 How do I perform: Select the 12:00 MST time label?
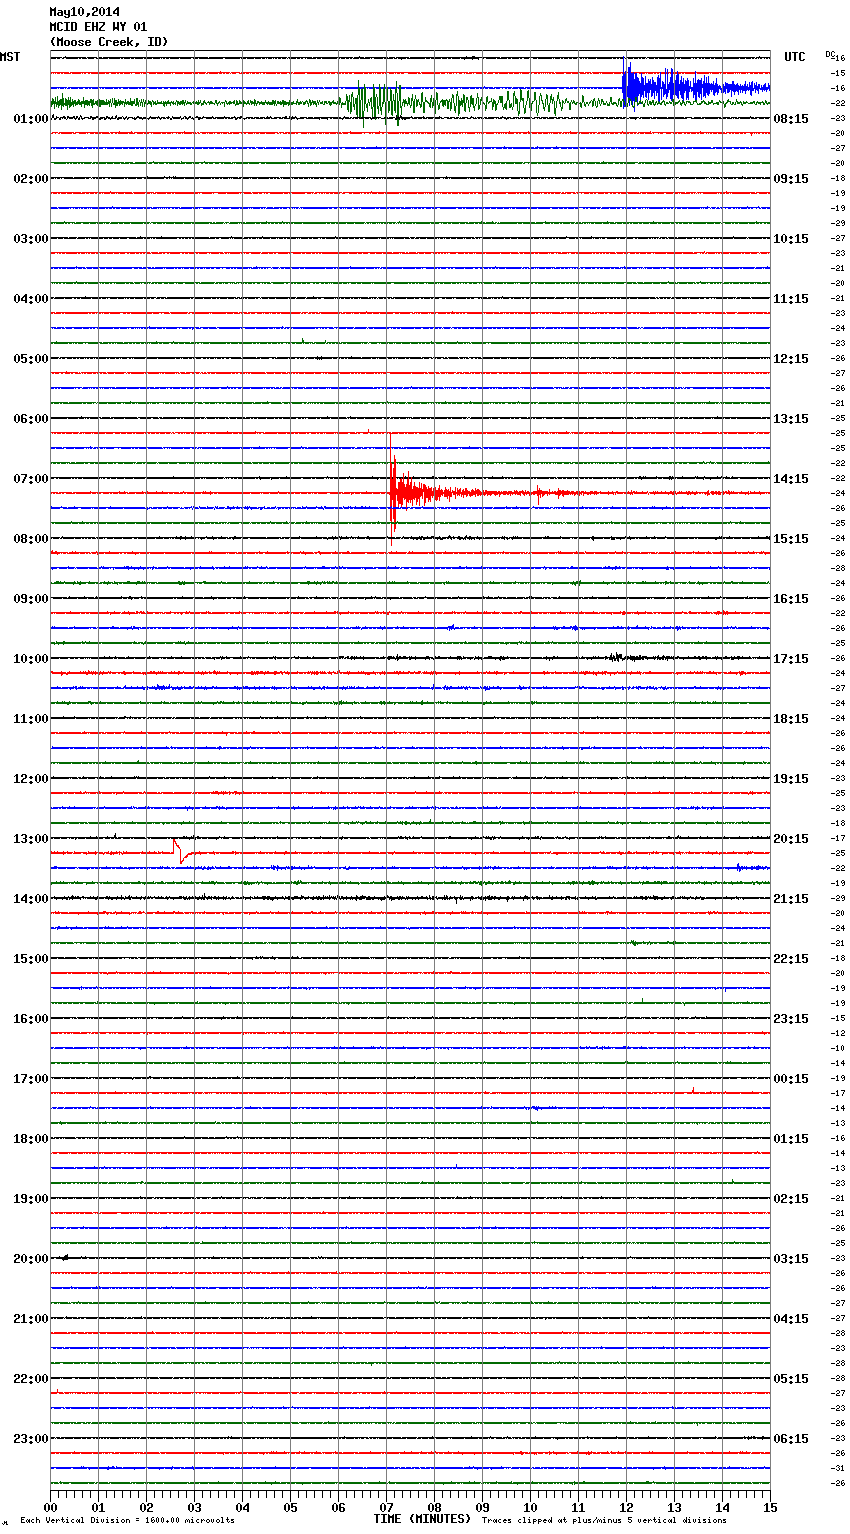tap(31, 779)
